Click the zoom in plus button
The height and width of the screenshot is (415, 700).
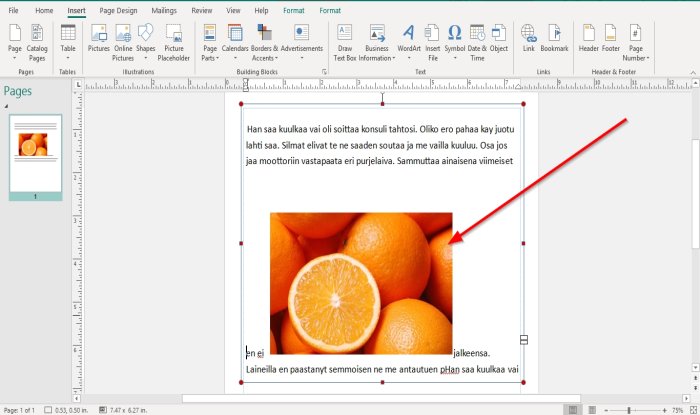pos(664,410)
